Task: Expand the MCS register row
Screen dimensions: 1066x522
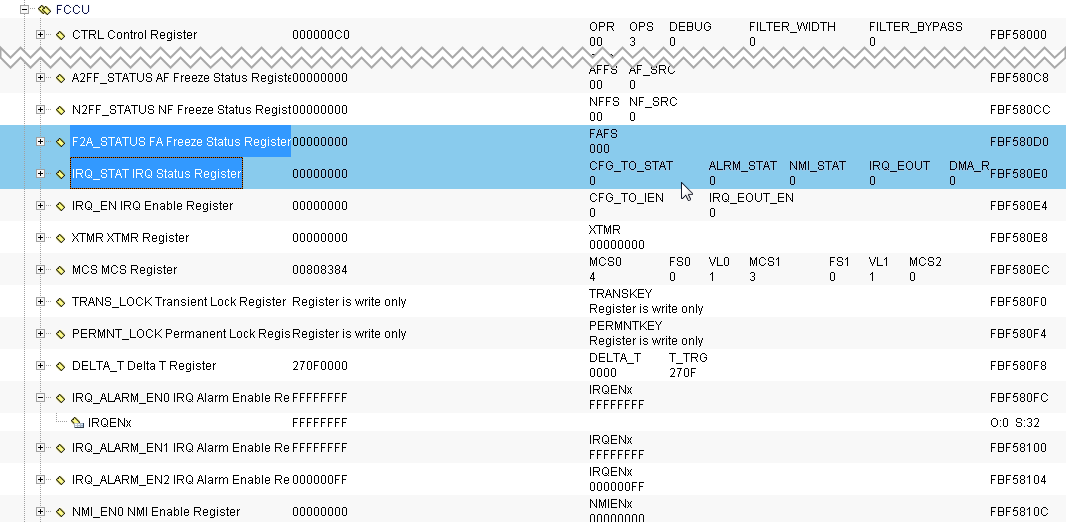Action: pyautogui.click(x=40, y=269)
